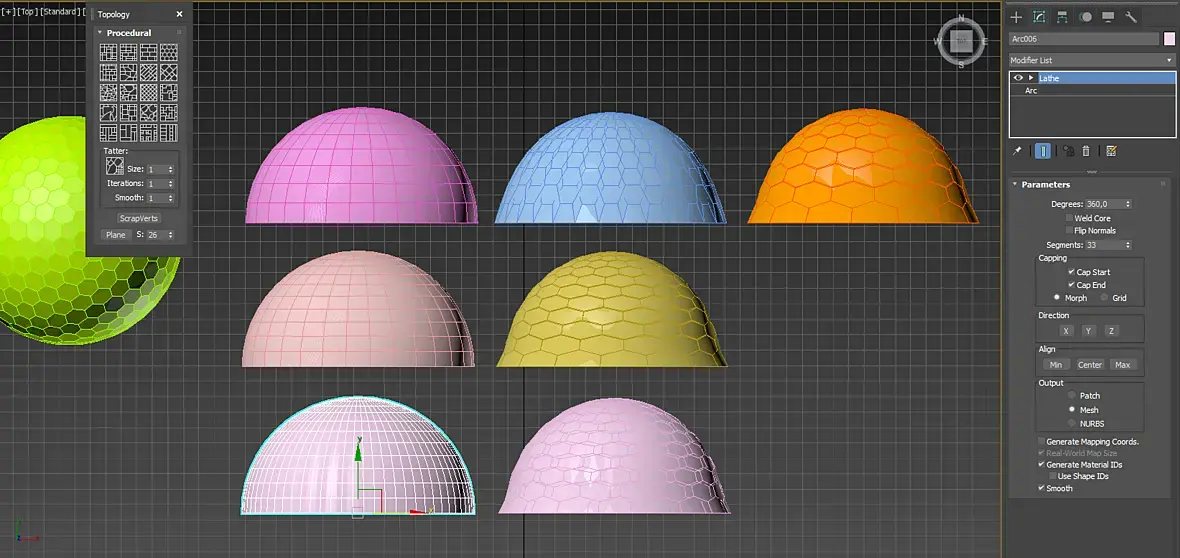The width and height of the screenshot is (1180, 558).
Task: Click the Tatter pattern icon
Action: pos(115,166)
